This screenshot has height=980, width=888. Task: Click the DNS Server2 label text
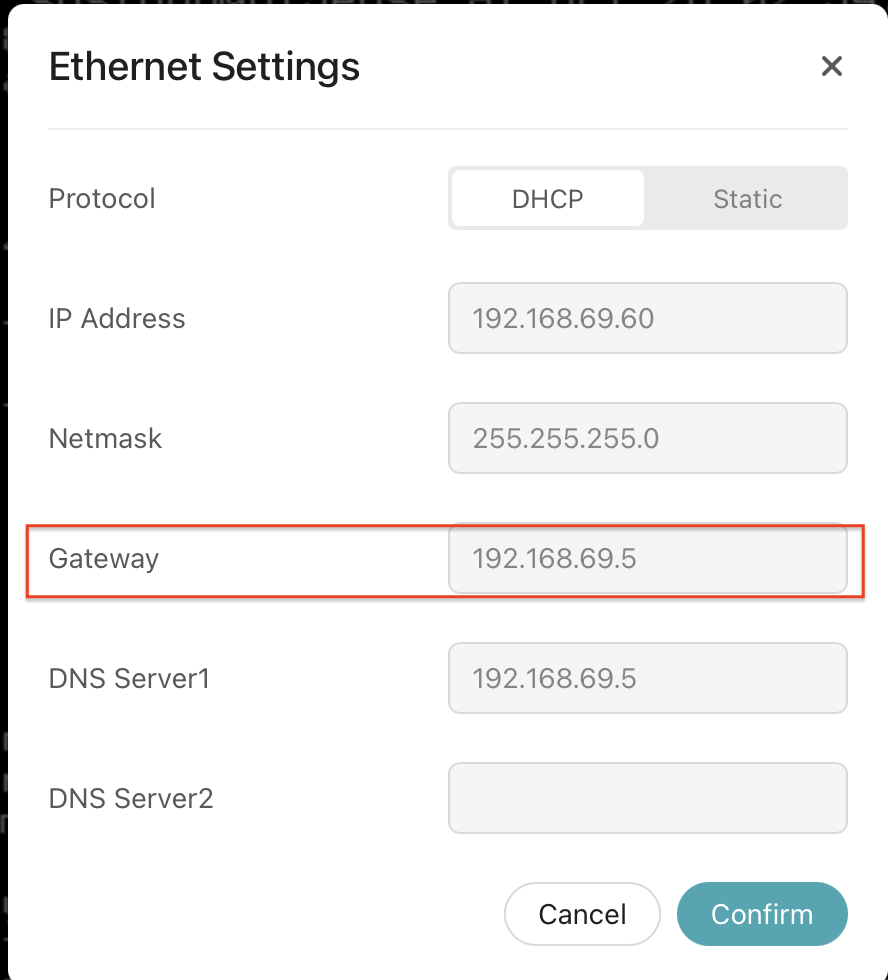pyautogui.click(x=131, y=799)
